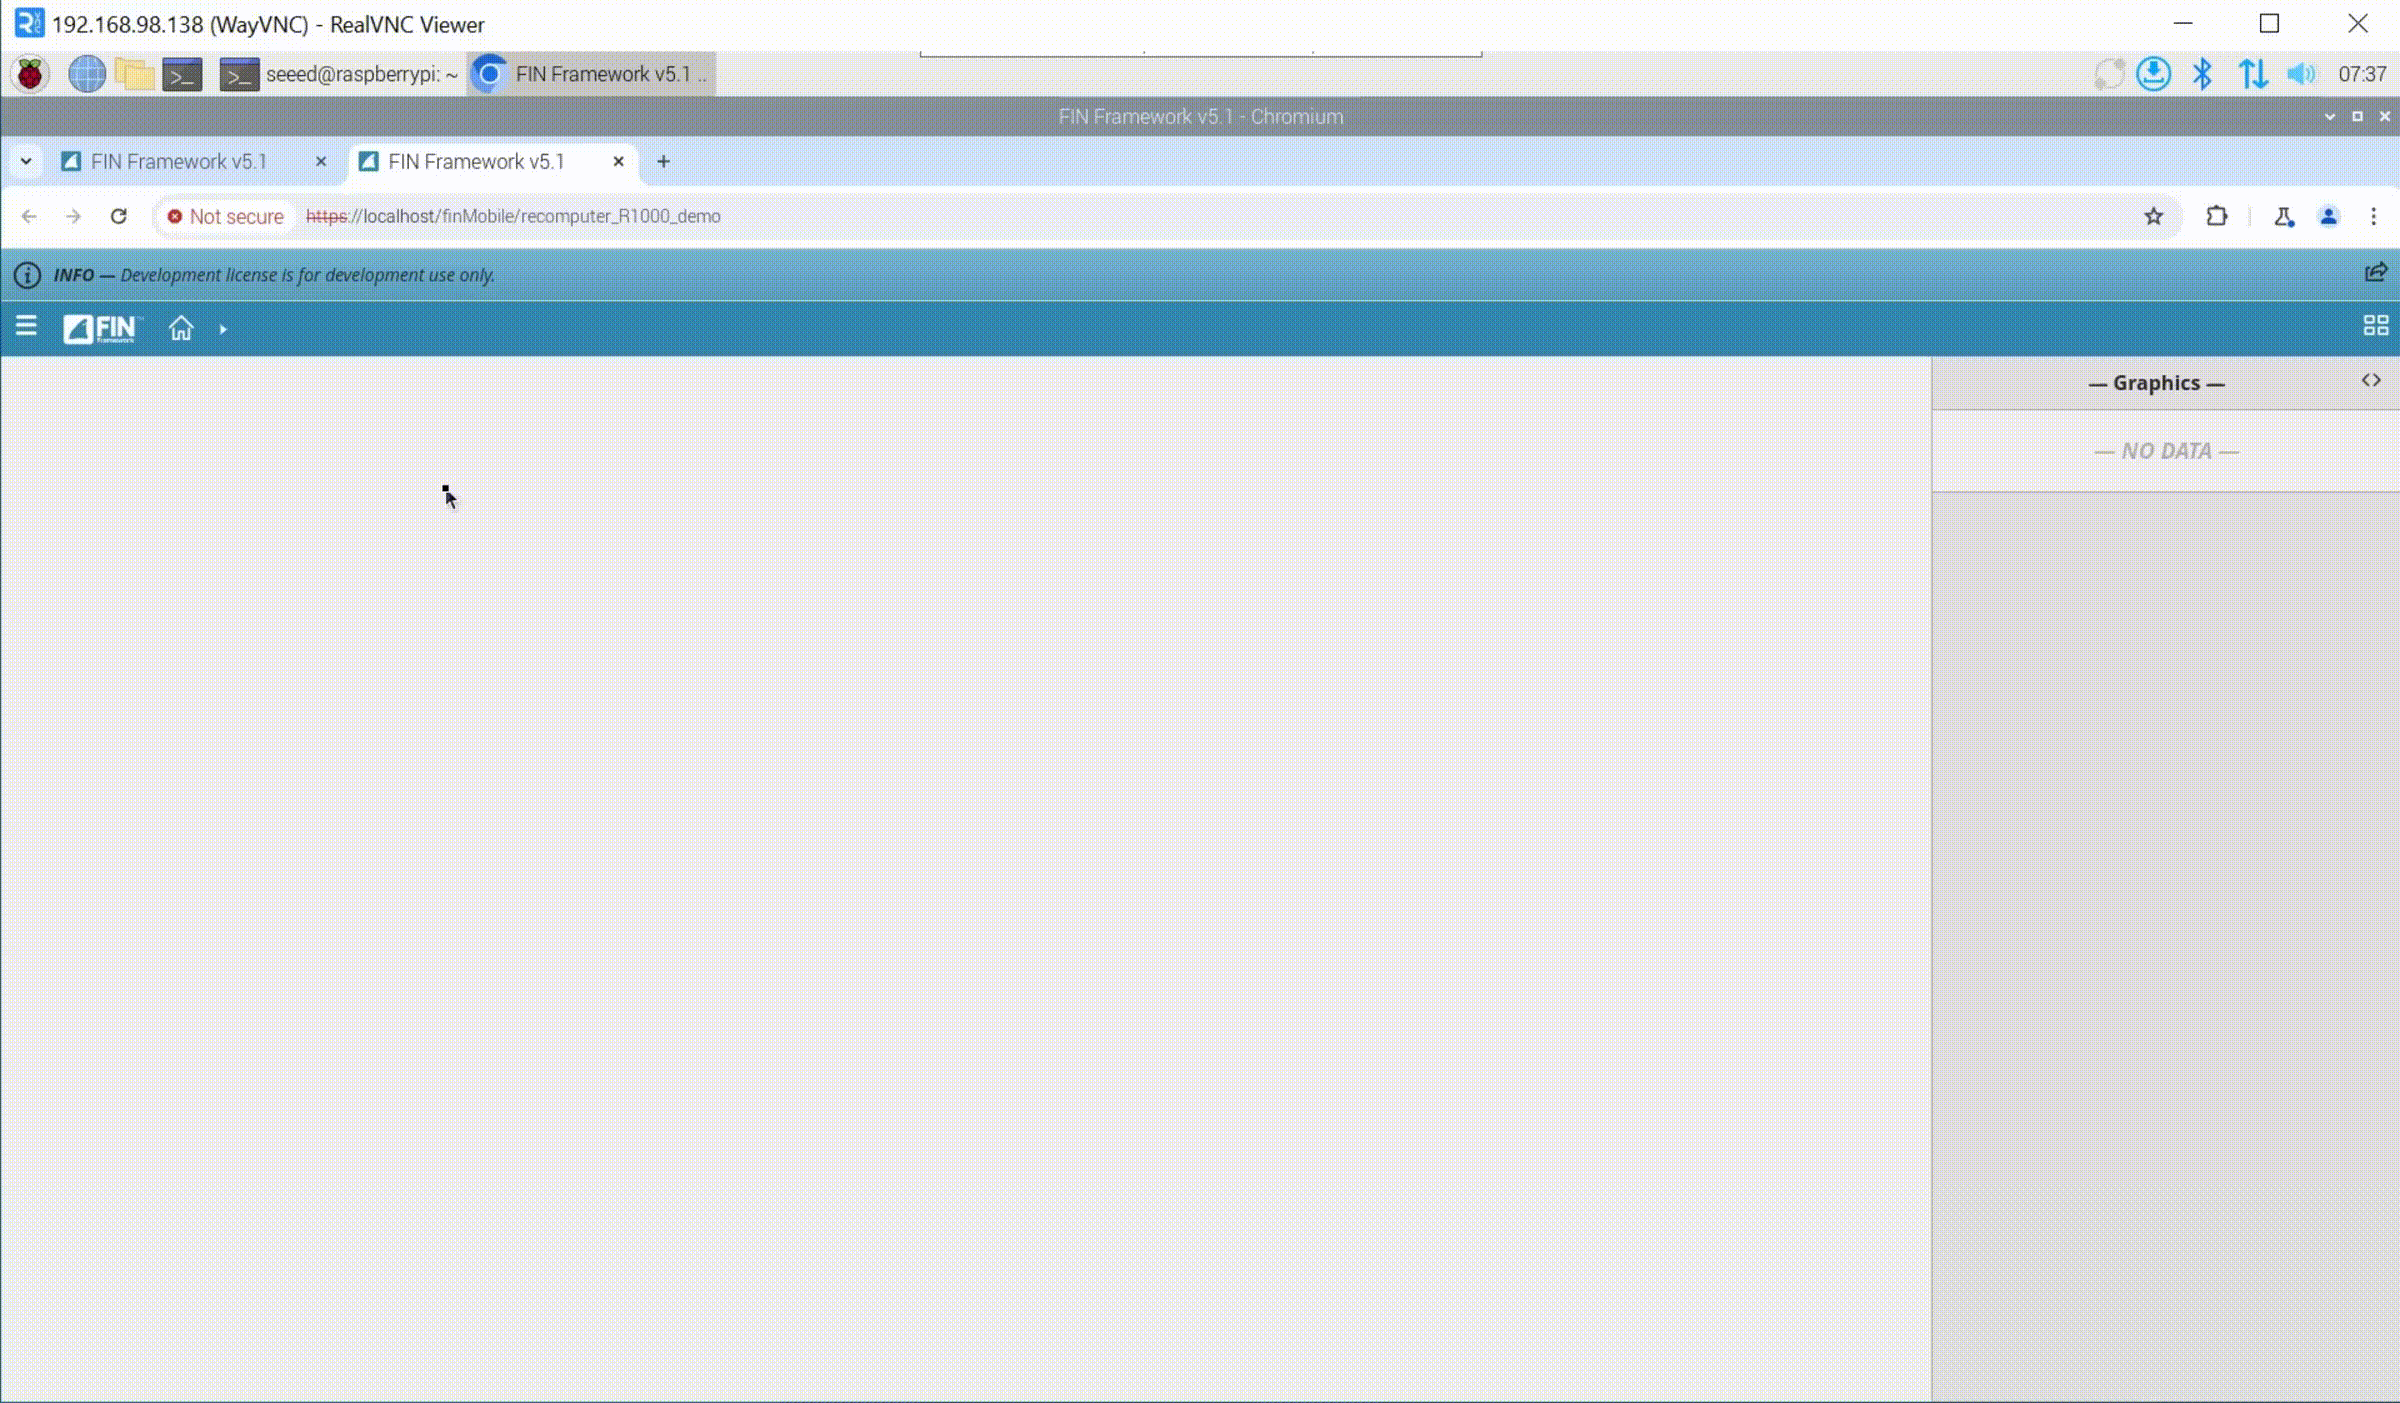Expand the breadcrumb arrow beside home
Image resolution: width=2400 pixels, height=1403 pixels.
pyautogui.click(x=223, y=329)
